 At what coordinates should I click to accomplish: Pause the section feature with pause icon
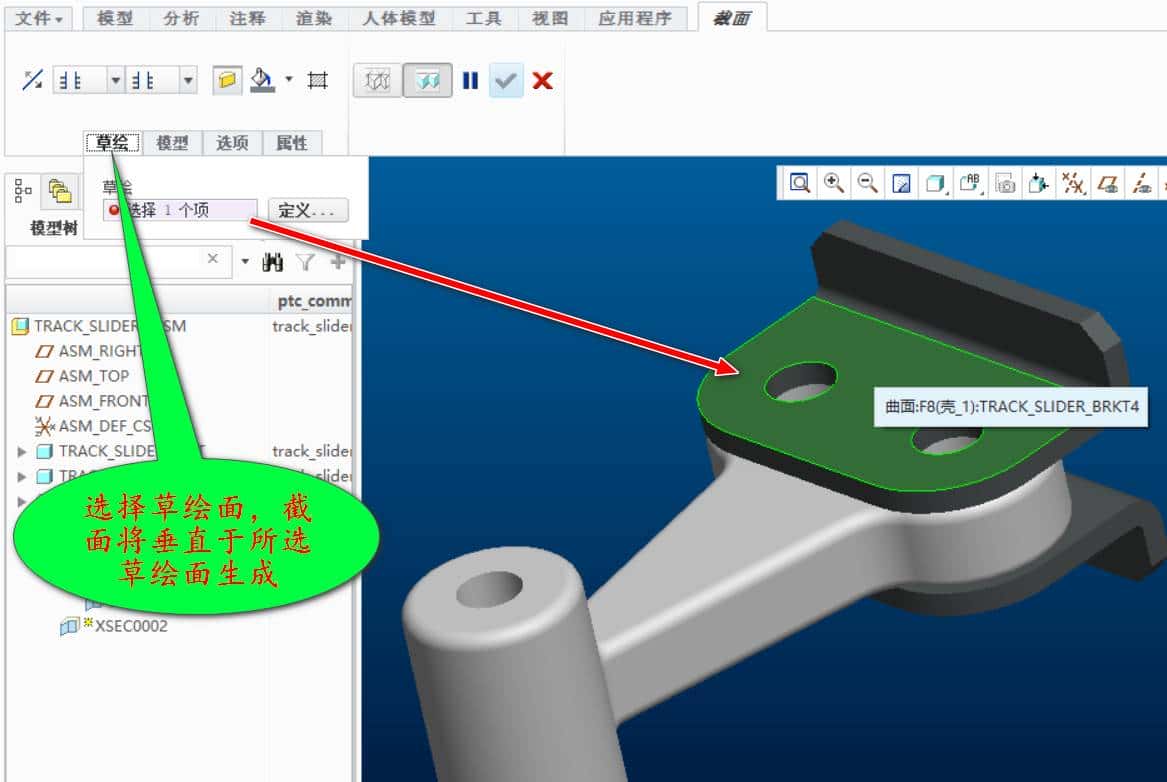tap(470, 81)
